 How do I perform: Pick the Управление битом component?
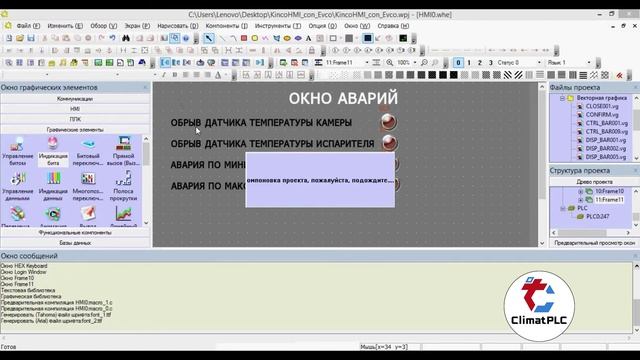(x=18, y=151)
